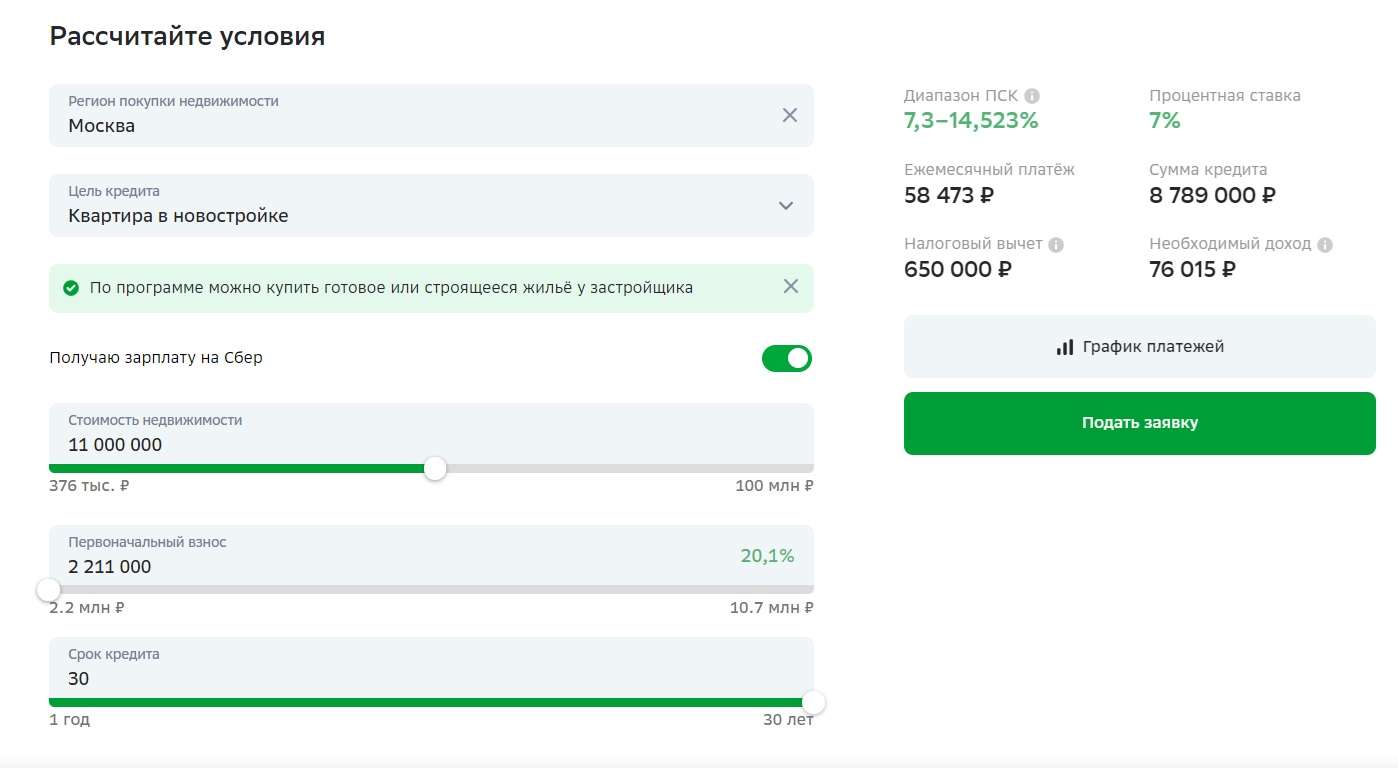Click the green checkmark notice icon

(x=71, y=288)
